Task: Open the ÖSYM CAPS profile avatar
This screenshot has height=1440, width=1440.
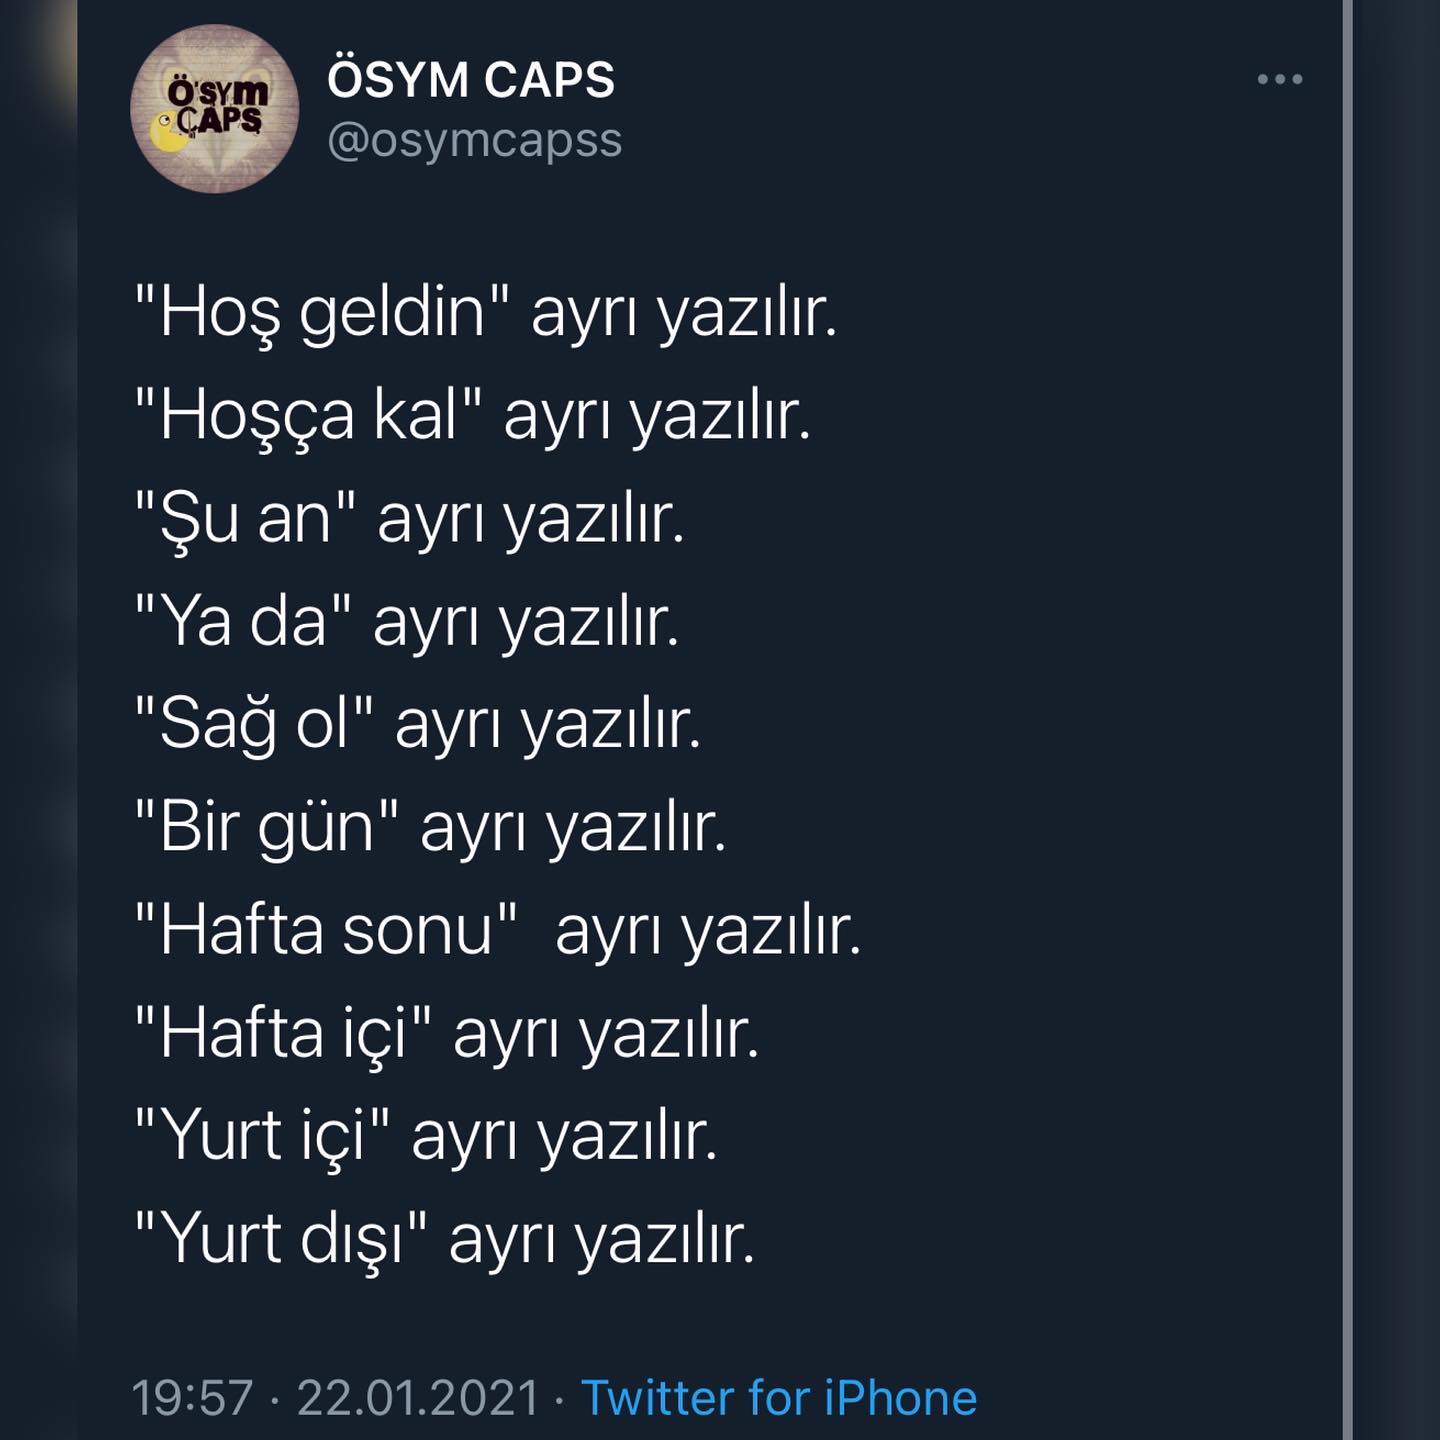Action: (214, 109)
